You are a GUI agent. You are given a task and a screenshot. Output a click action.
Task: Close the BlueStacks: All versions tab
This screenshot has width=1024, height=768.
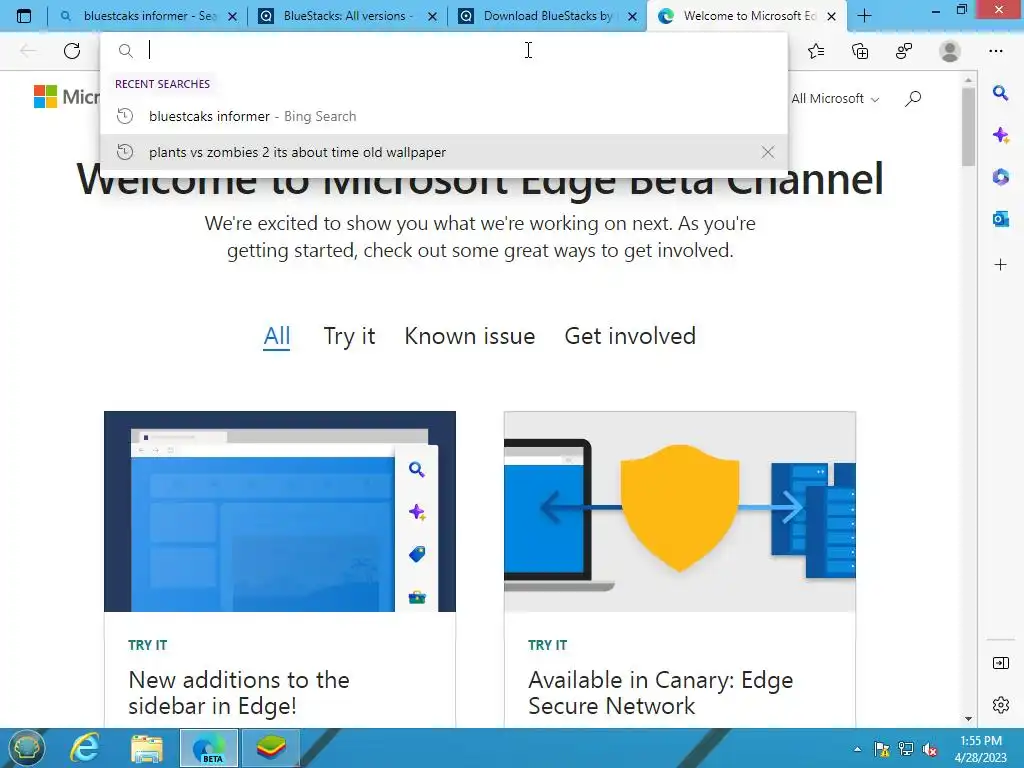432,16
